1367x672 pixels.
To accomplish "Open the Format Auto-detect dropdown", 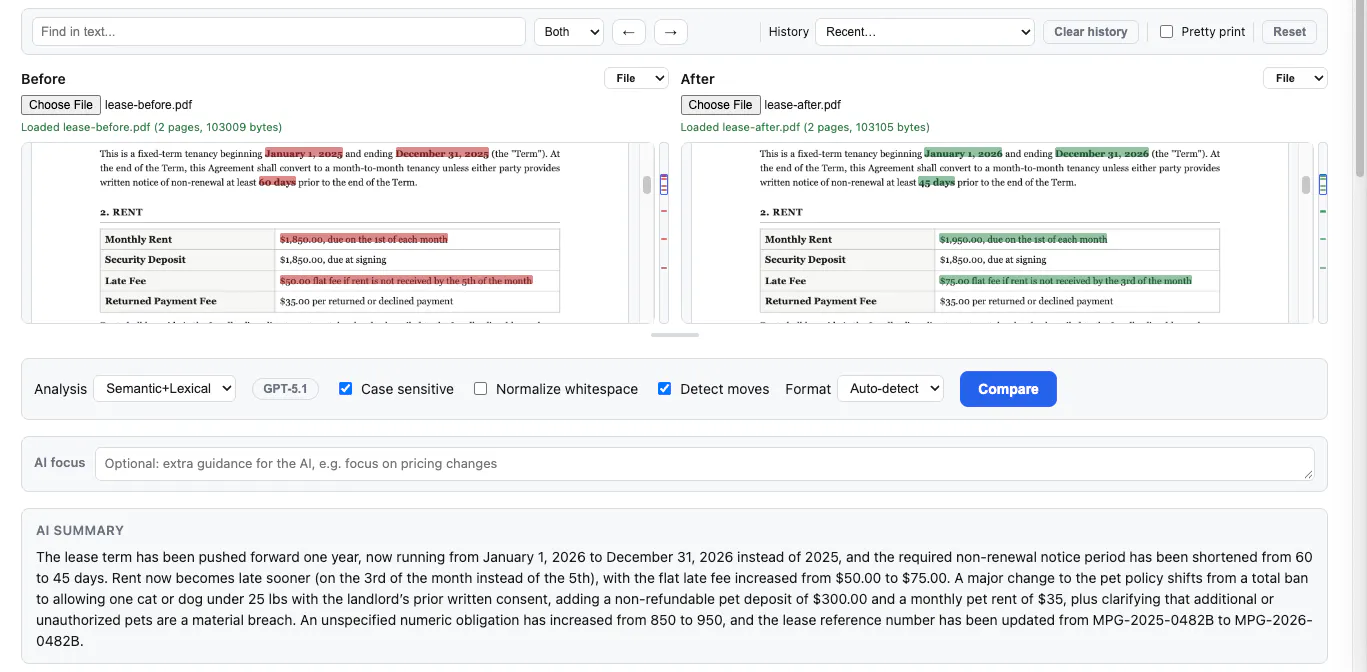I will coord(890,389).
